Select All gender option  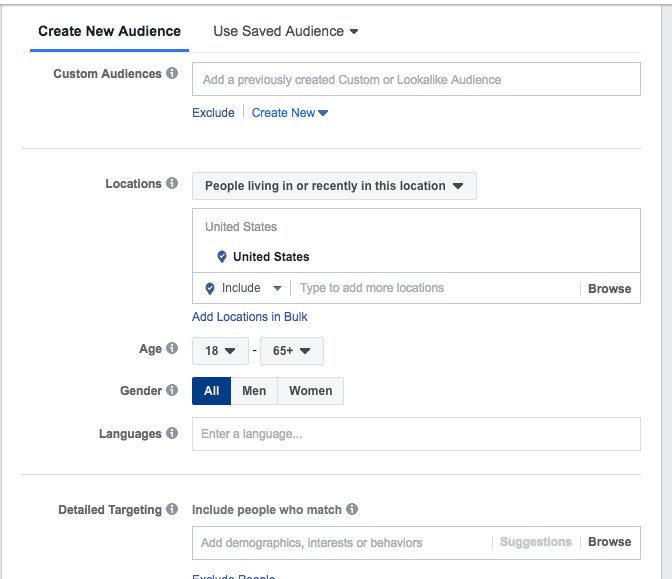(x=211, y=391)
